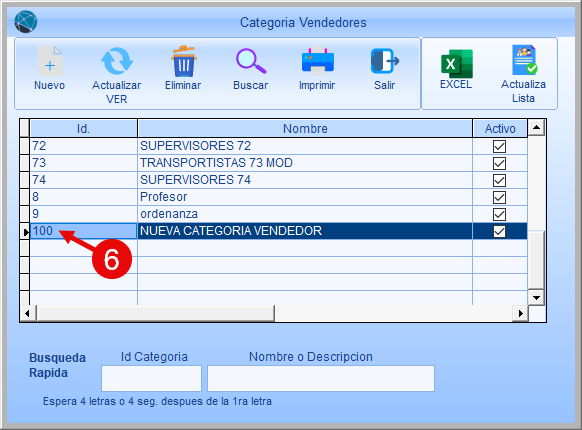Click the Imprimir printer icon

(x=318, y=61)
